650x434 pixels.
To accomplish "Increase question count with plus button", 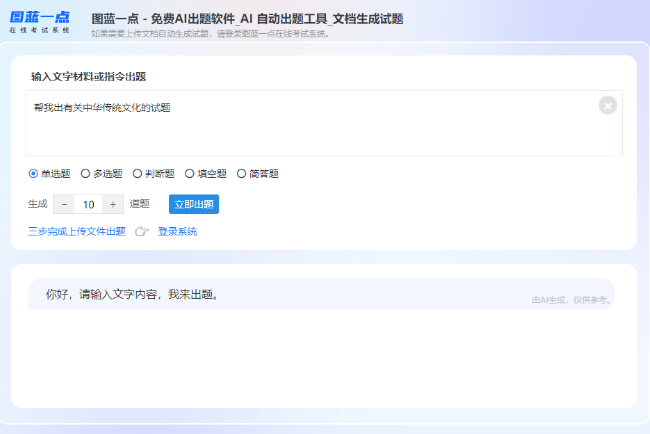I will (x=113, y=204).
